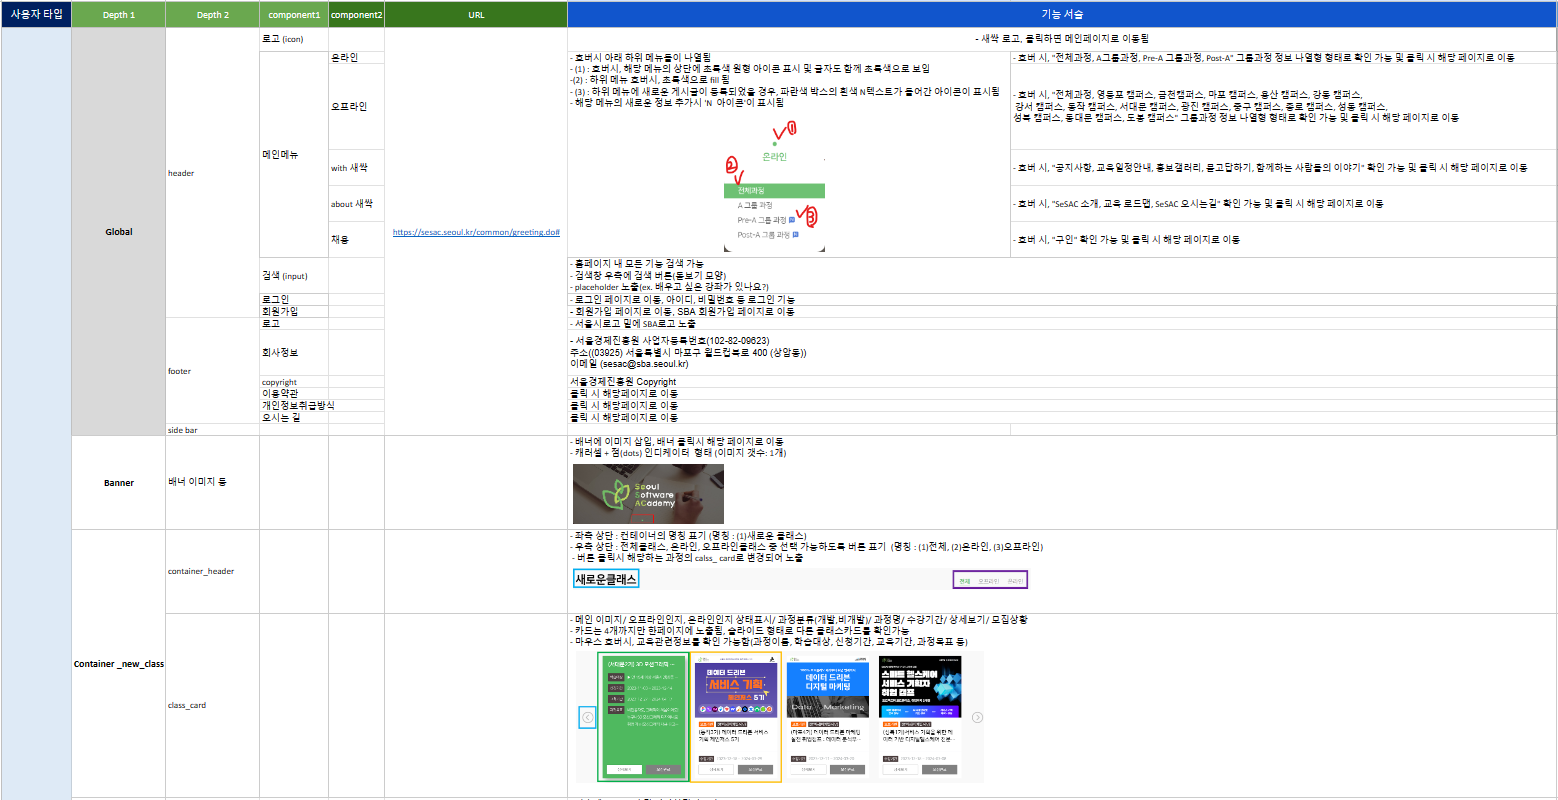This screenshot has width=1558, height=800.
Task: Select the Banner cell
Action: coord(119,482)
